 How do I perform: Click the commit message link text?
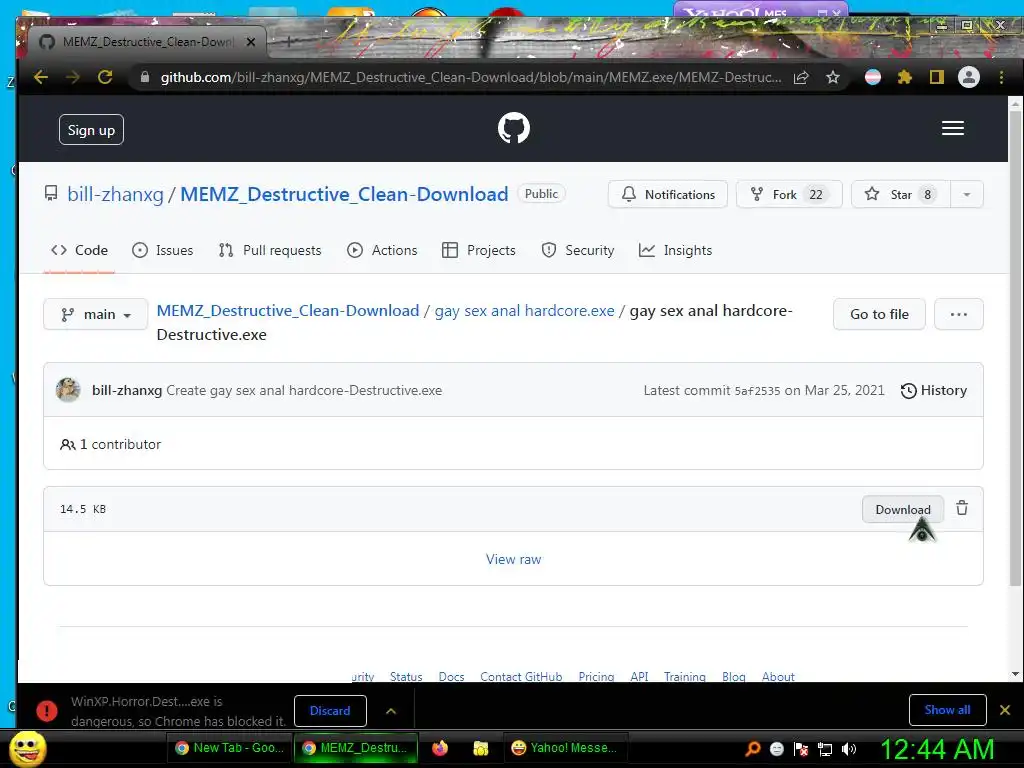304,391
